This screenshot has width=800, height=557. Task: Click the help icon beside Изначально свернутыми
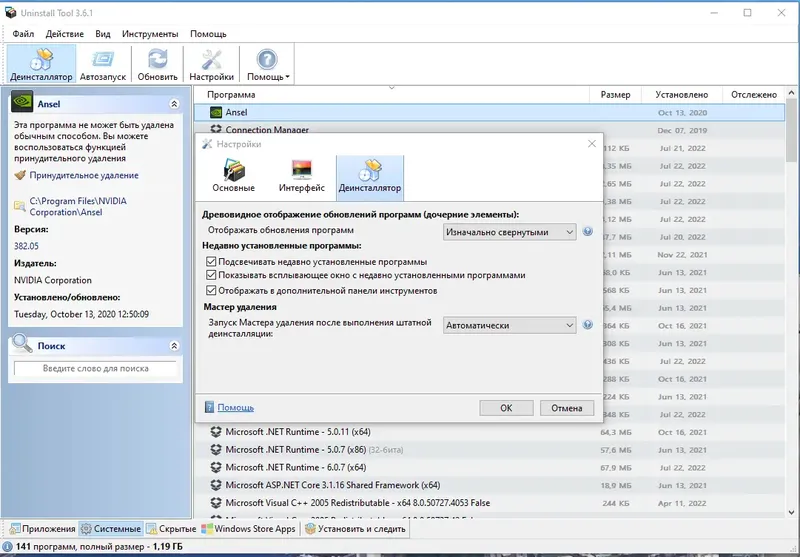click(x=588, y=232)
